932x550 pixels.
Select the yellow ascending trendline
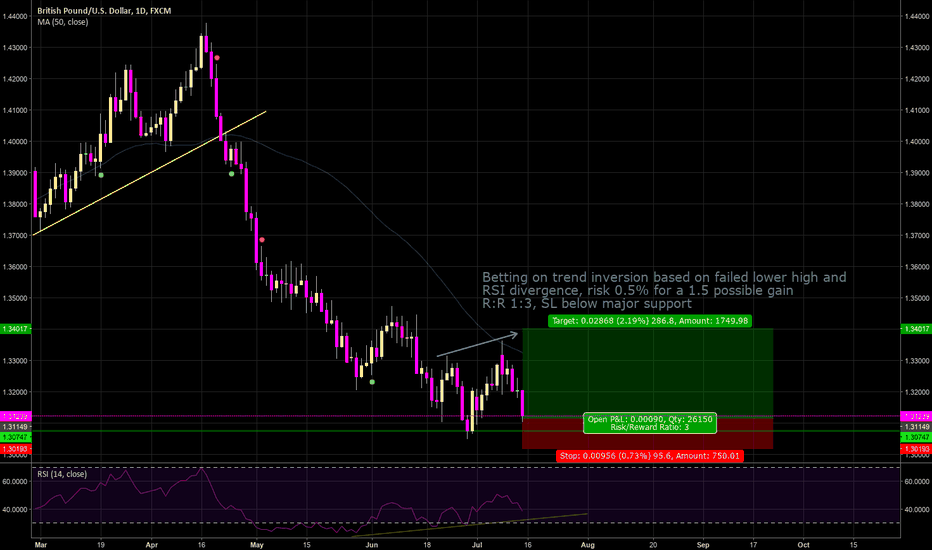(150, 173)
